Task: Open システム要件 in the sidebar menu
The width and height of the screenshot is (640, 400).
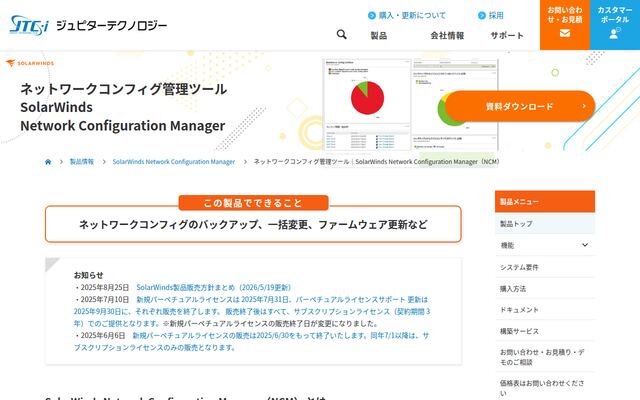Action: pyautogui.click(x=545, y=267)
